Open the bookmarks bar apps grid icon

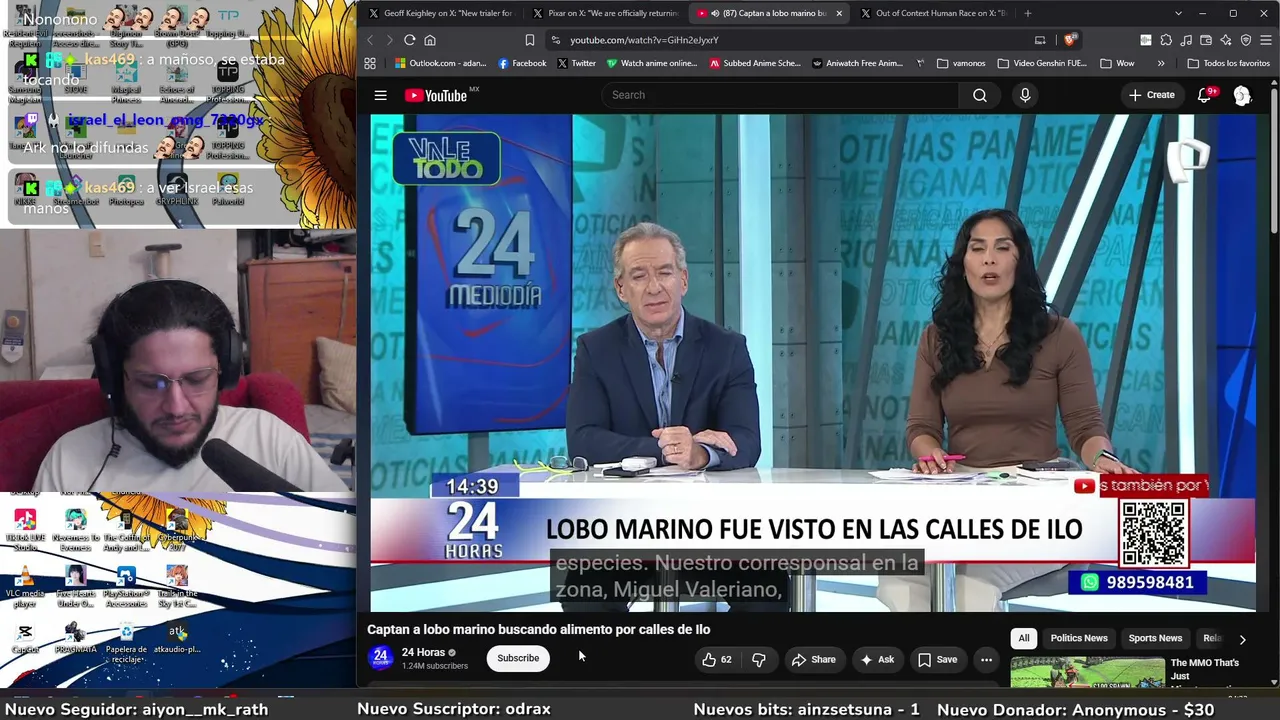[370, 63]
